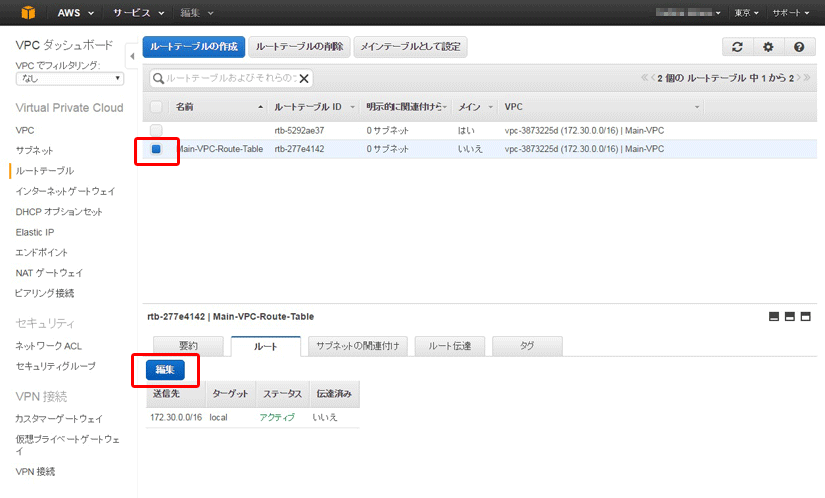Open the 東京 region dropdown
825x498 pixels.
coord(747,13)
